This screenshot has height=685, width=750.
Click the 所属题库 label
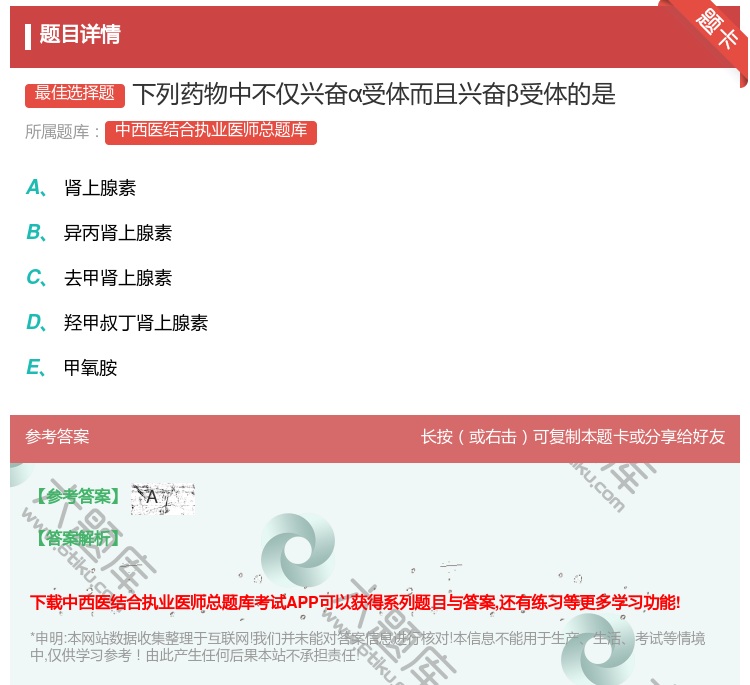63,132
